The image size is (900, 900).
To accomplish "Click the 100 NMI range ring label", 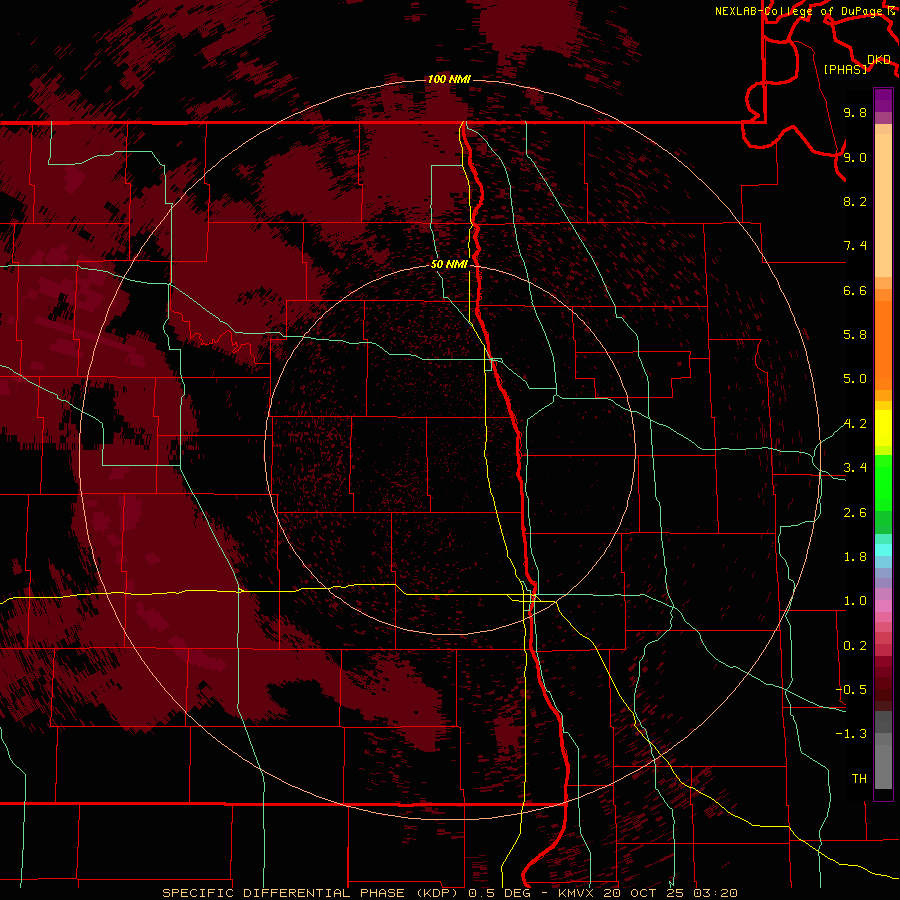I will [x=449, y=79].
